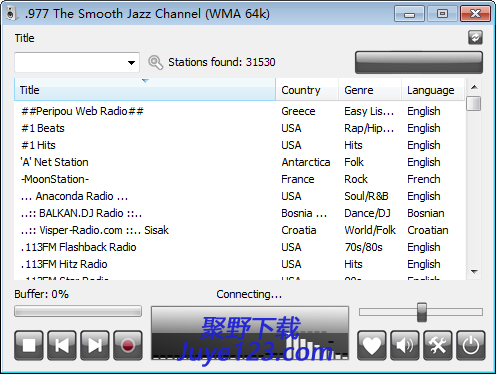This screenshot has height=374, width=496.
Task: Start recording with the red Record button
Action: coord(128,345)
